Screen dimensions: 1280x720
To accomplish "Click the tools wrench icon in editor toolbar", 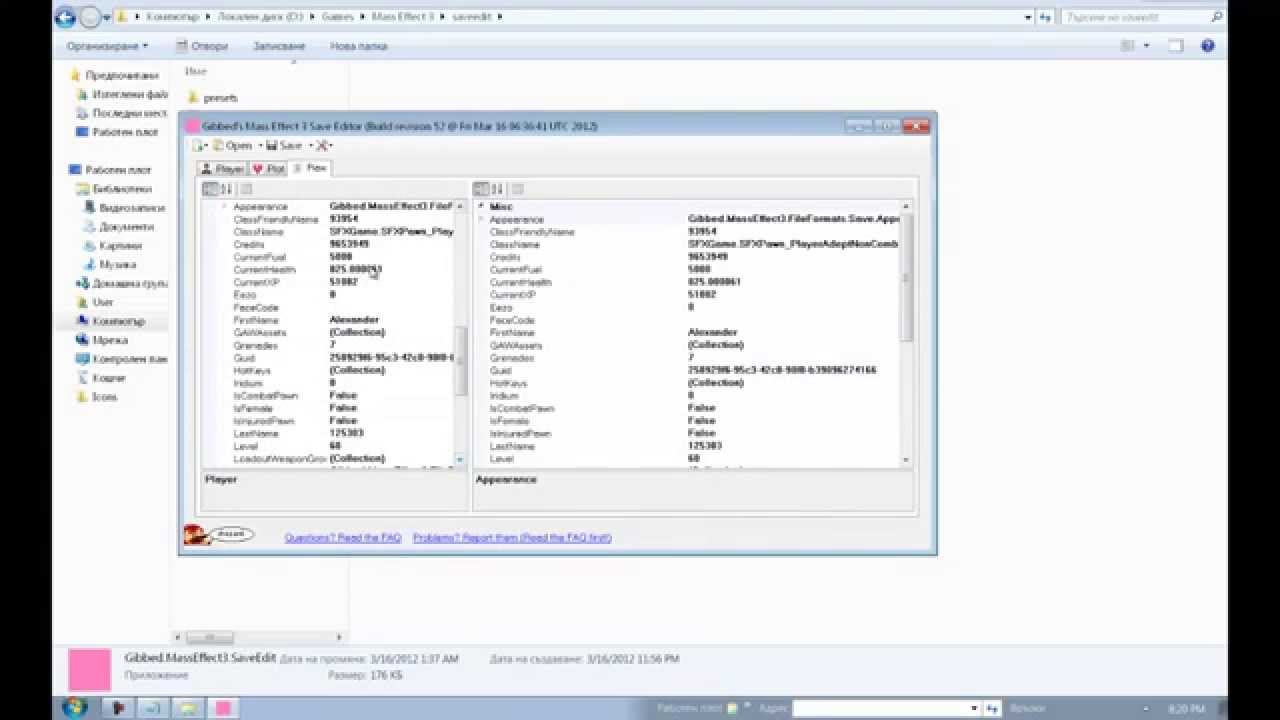I will coord(322,146).
